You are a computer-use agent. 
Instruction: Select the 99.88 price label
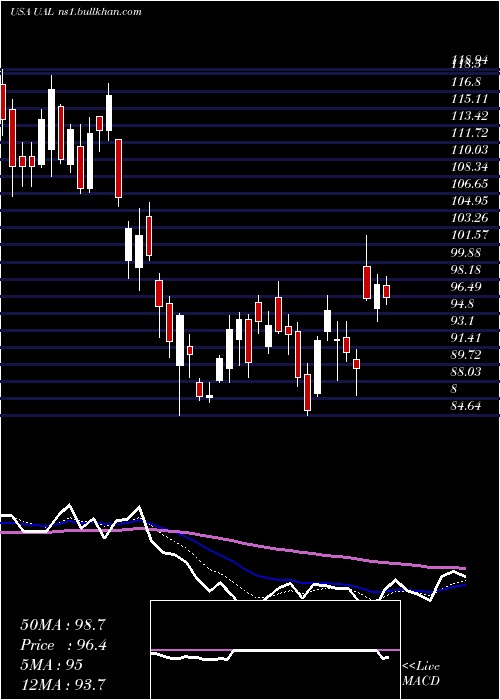(x=467, y=253)
